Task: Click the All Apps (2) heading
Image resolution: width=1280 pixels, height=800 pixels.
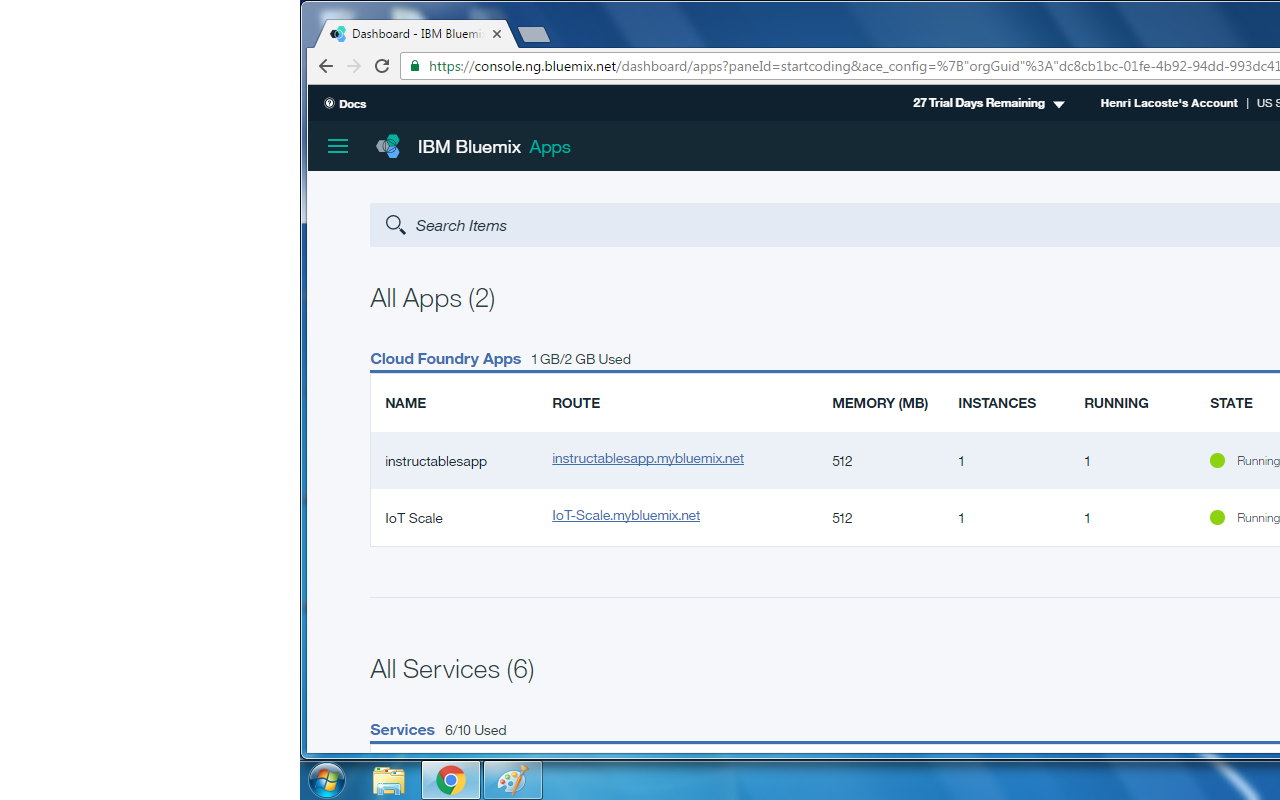Action: tap(433, 298)
